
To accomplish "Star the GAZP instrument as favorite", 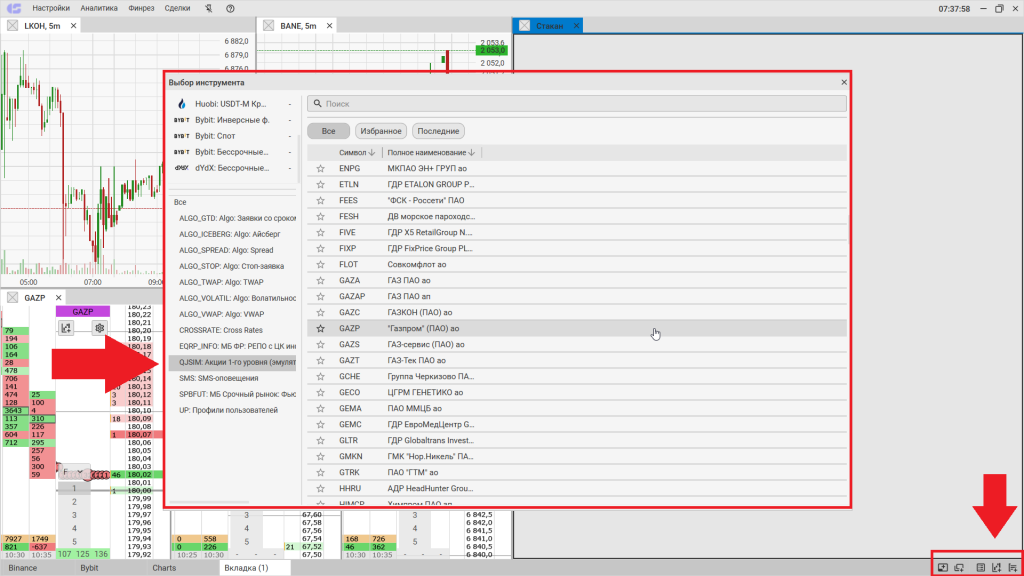I will 321,328.
